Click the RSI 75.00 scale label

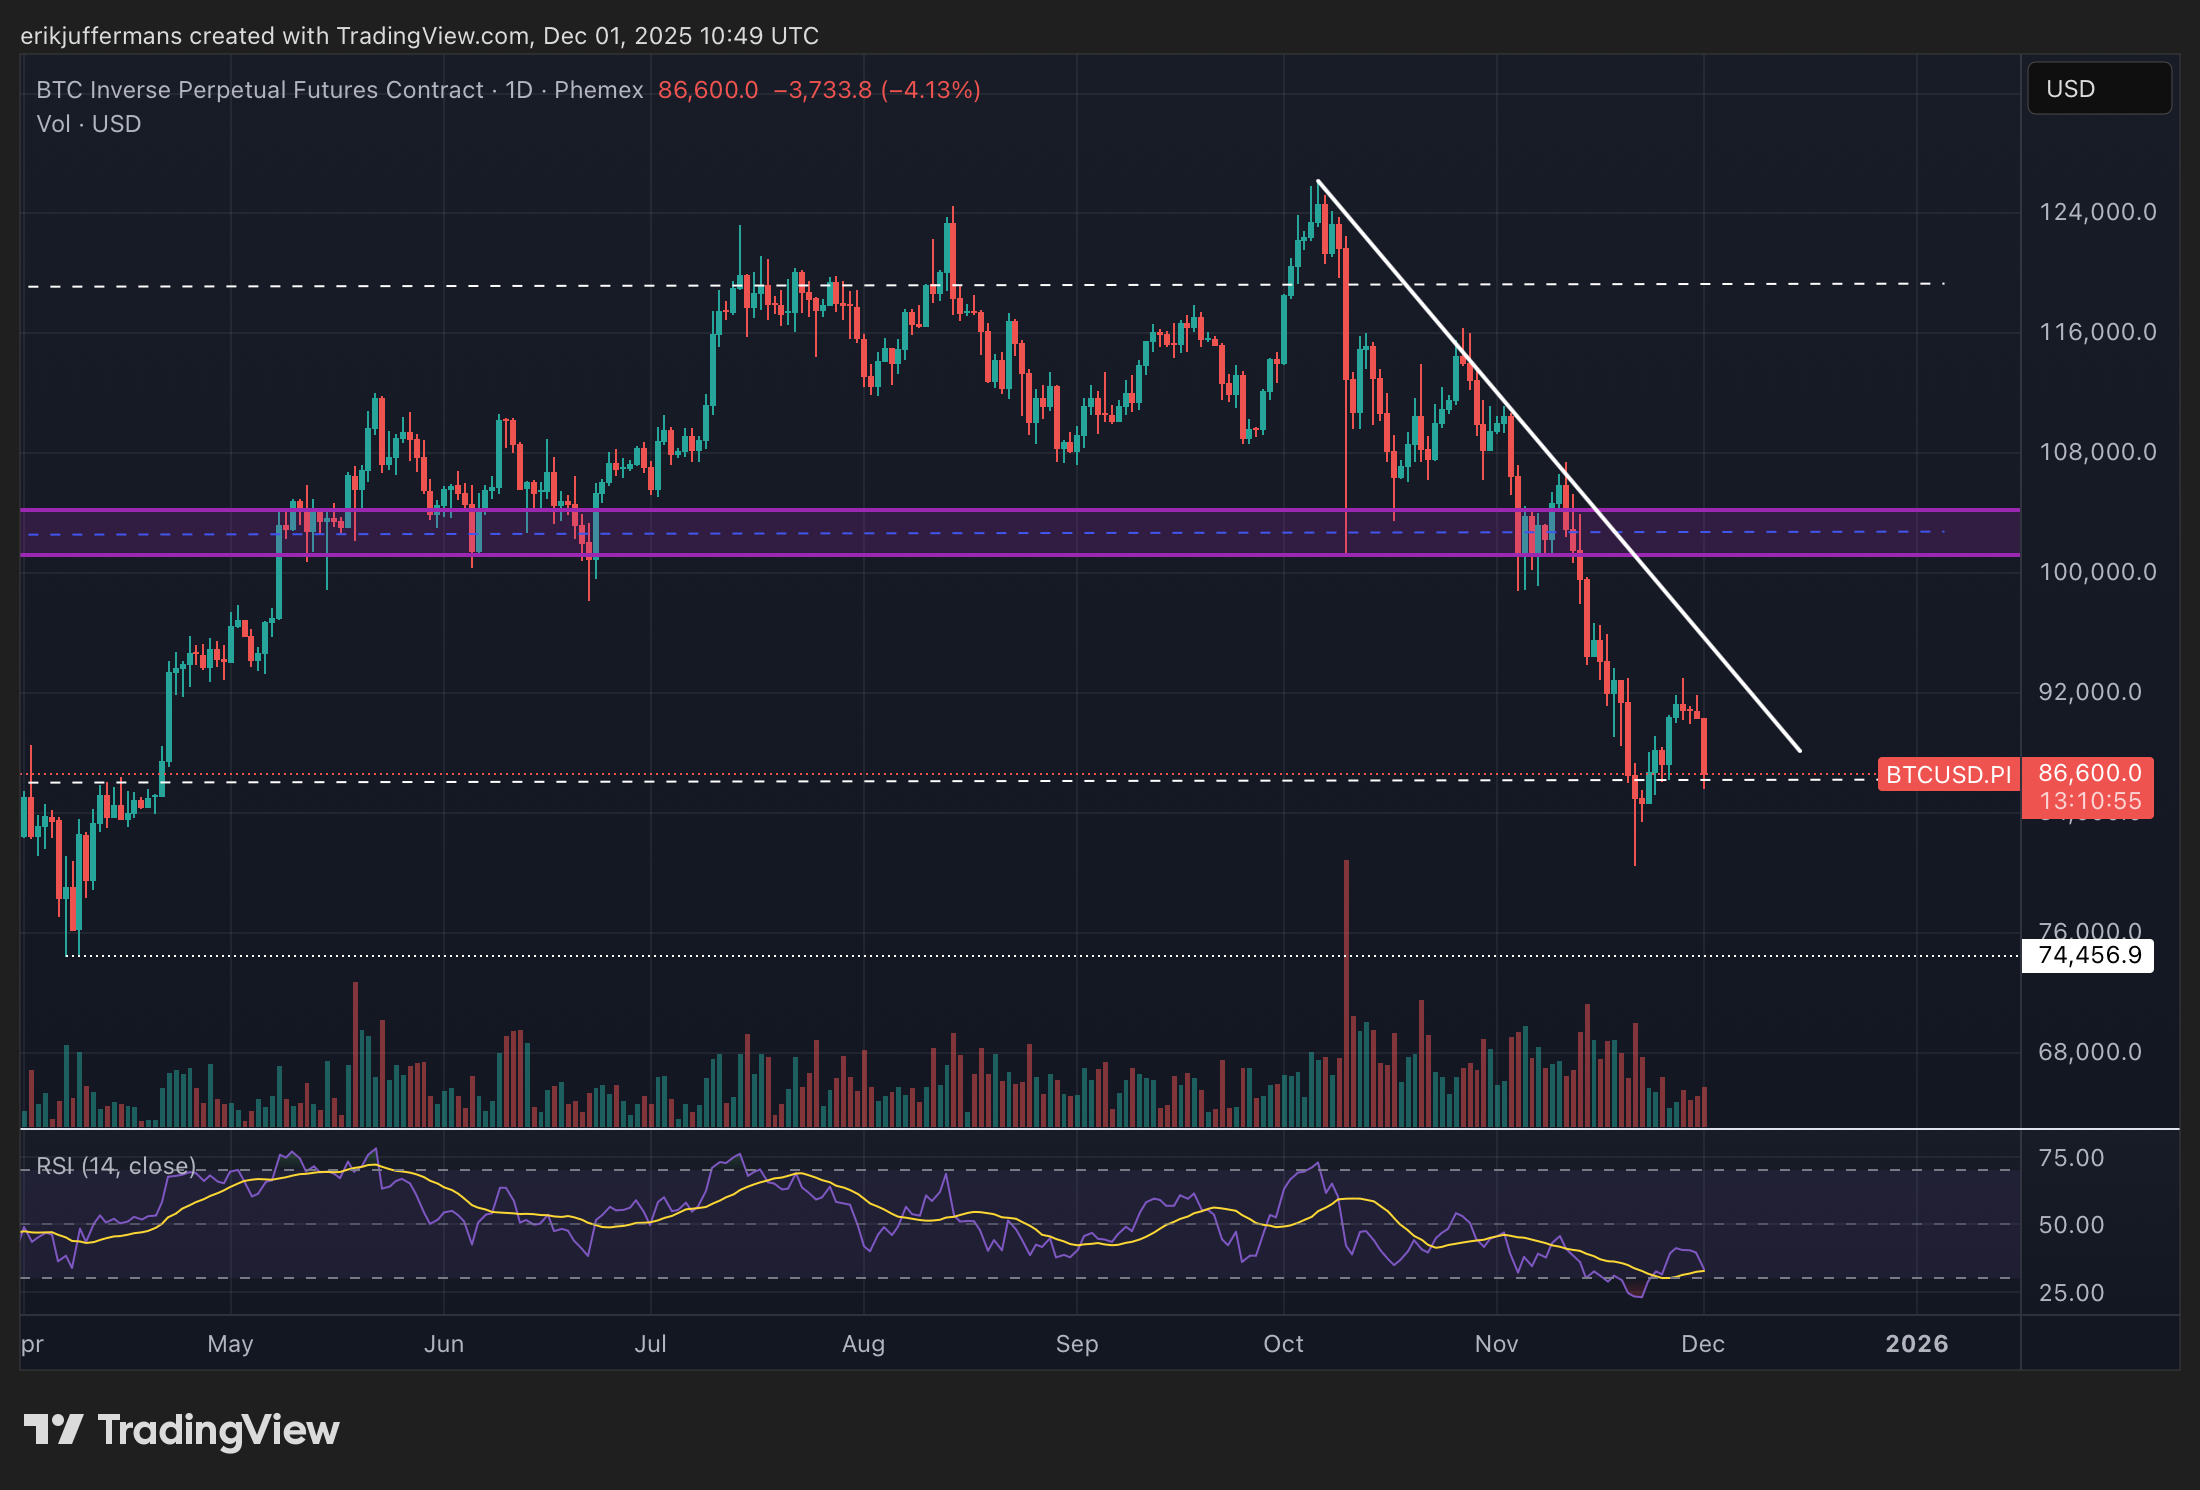coord(2071,1158)
